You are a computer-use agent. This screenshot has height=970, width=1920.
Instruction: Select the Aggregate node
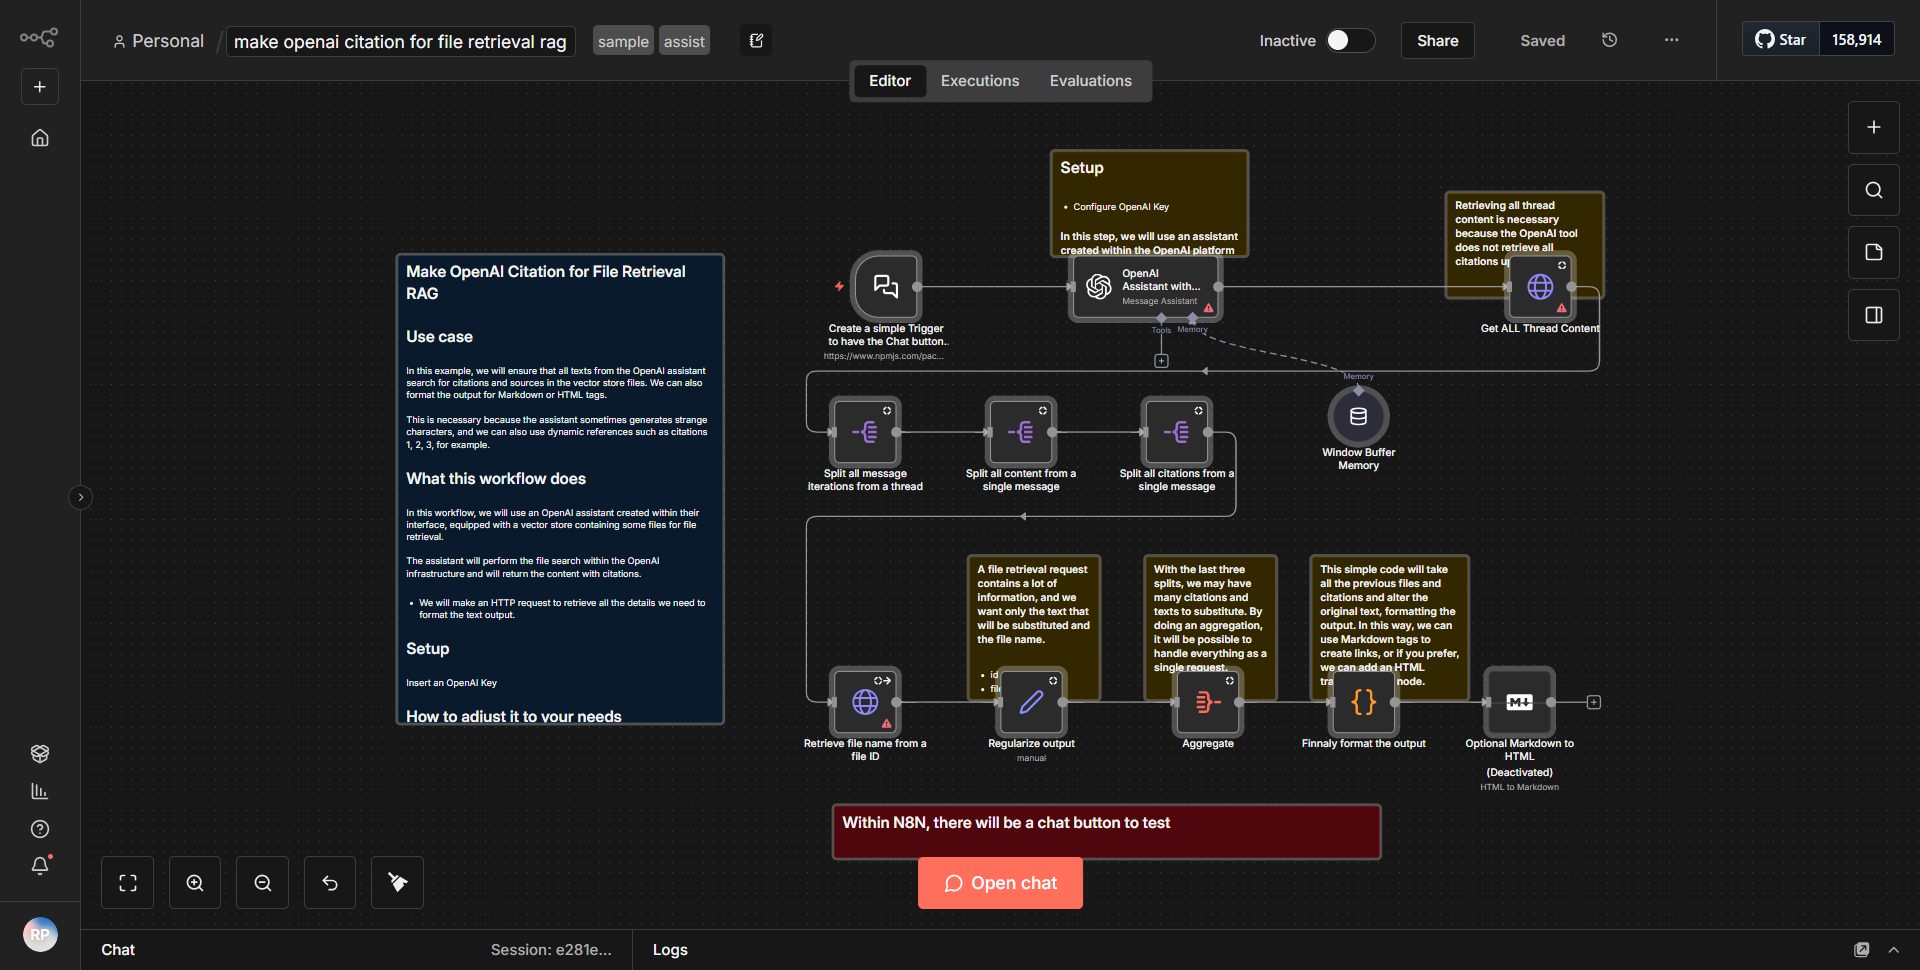[x=1208, y=702]
